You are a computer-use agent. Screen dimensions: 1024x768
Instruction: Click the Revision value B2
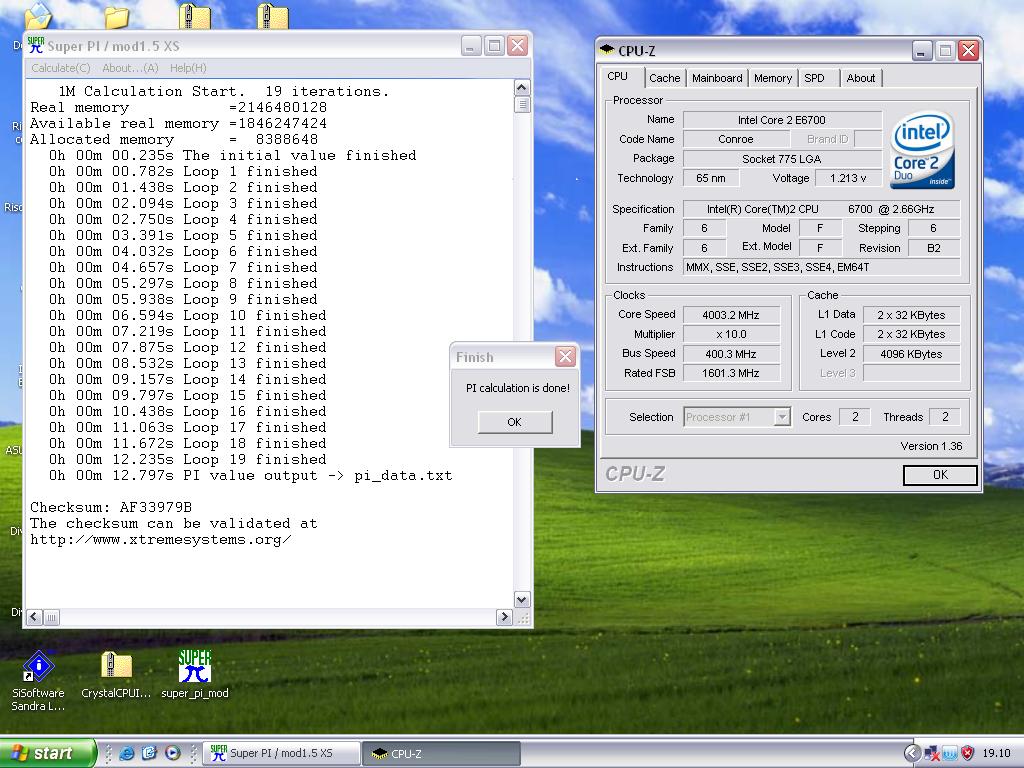coord(934,248)
